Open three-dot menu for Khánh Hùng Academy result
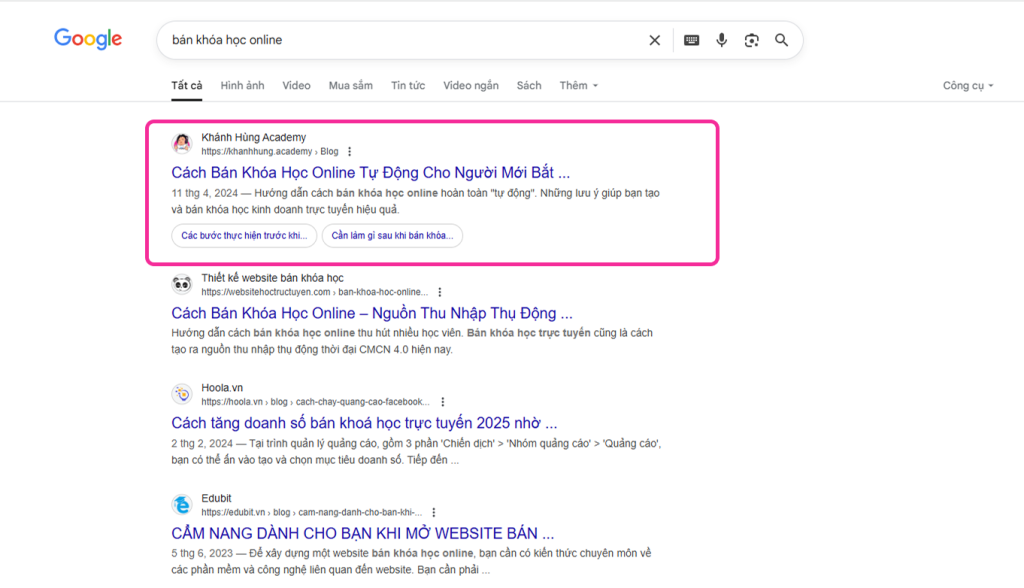This screenshot has width=1024, height=588. [x=349, y=152]
